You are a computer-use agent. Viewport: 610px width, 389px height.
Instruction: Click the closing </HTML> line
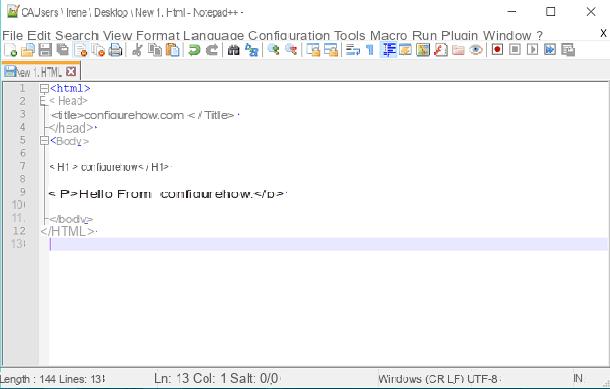click(68, 231)
